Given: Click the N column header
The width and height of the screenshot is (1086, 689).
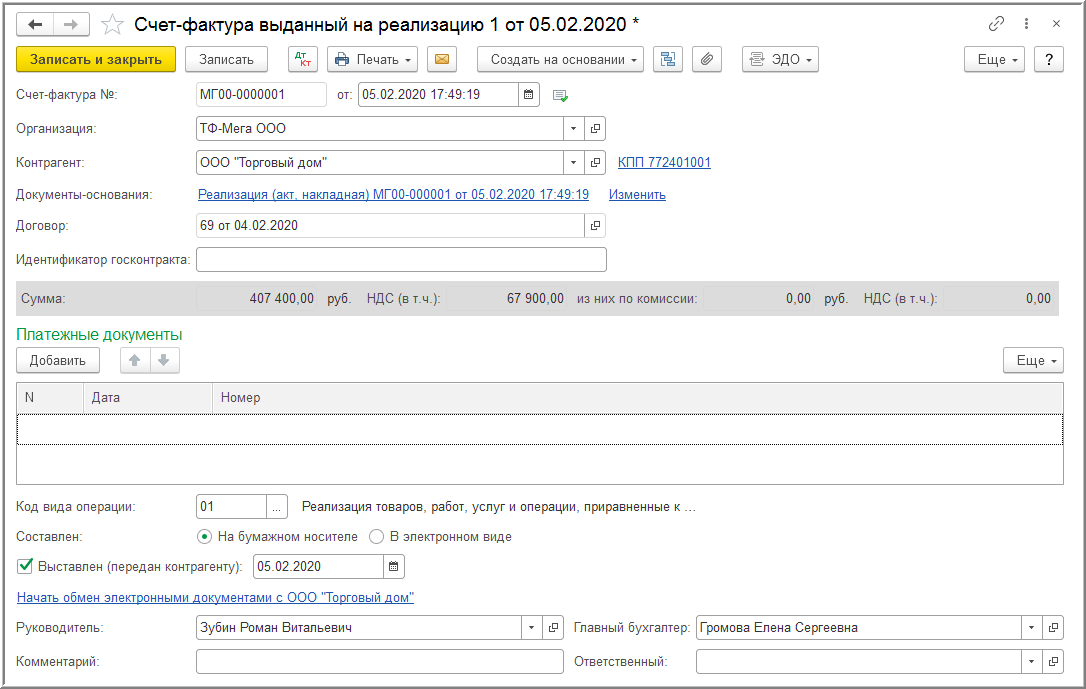Looking at the screenshot, I should tap(50, 397).
